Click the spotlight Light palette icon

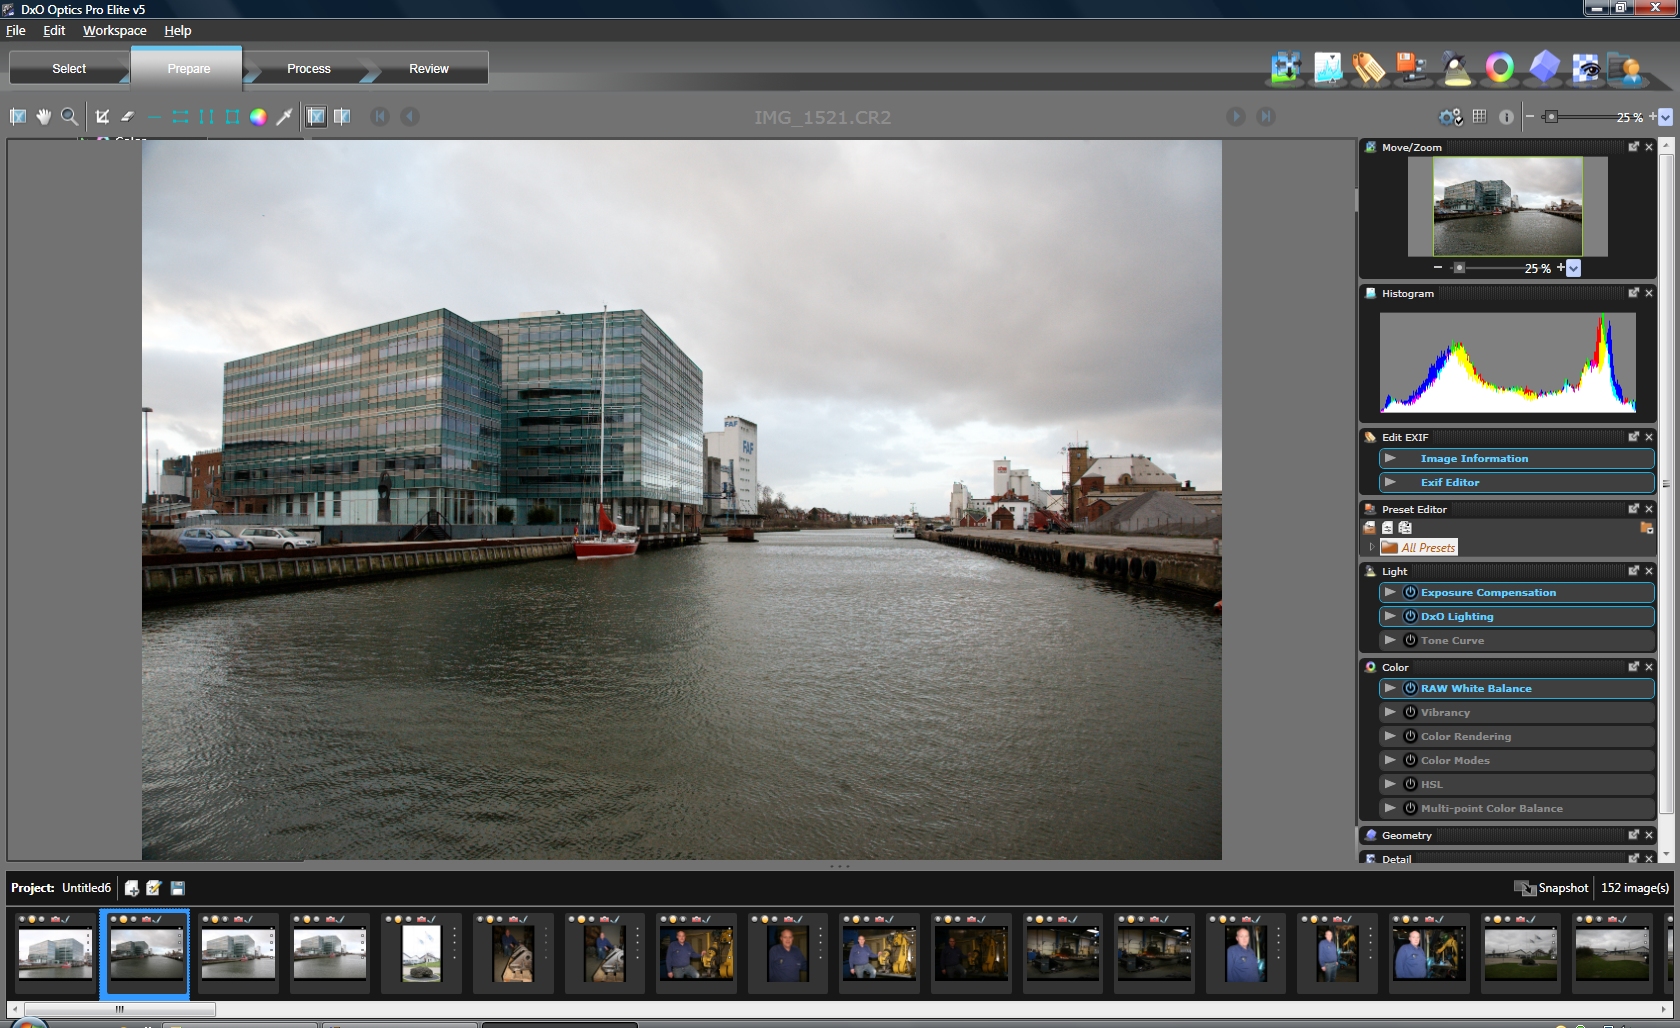click(1456, 68)
